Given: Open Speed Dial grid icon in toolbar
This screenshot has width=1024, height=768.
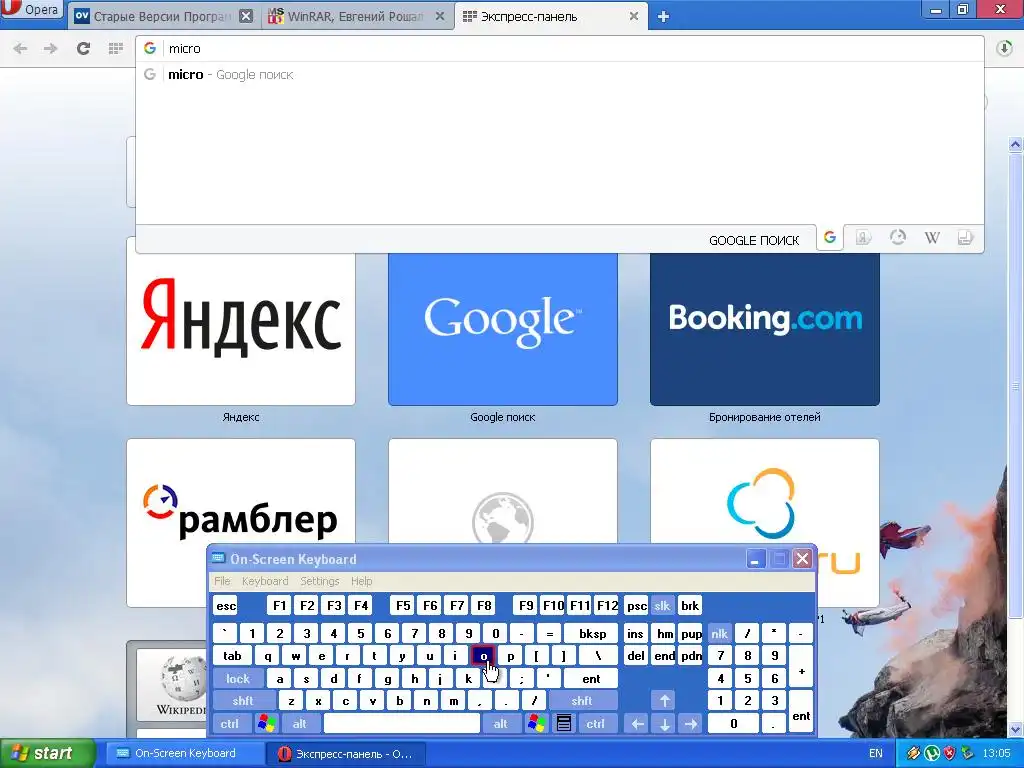Looking at the screenshot, I should 116,48.
